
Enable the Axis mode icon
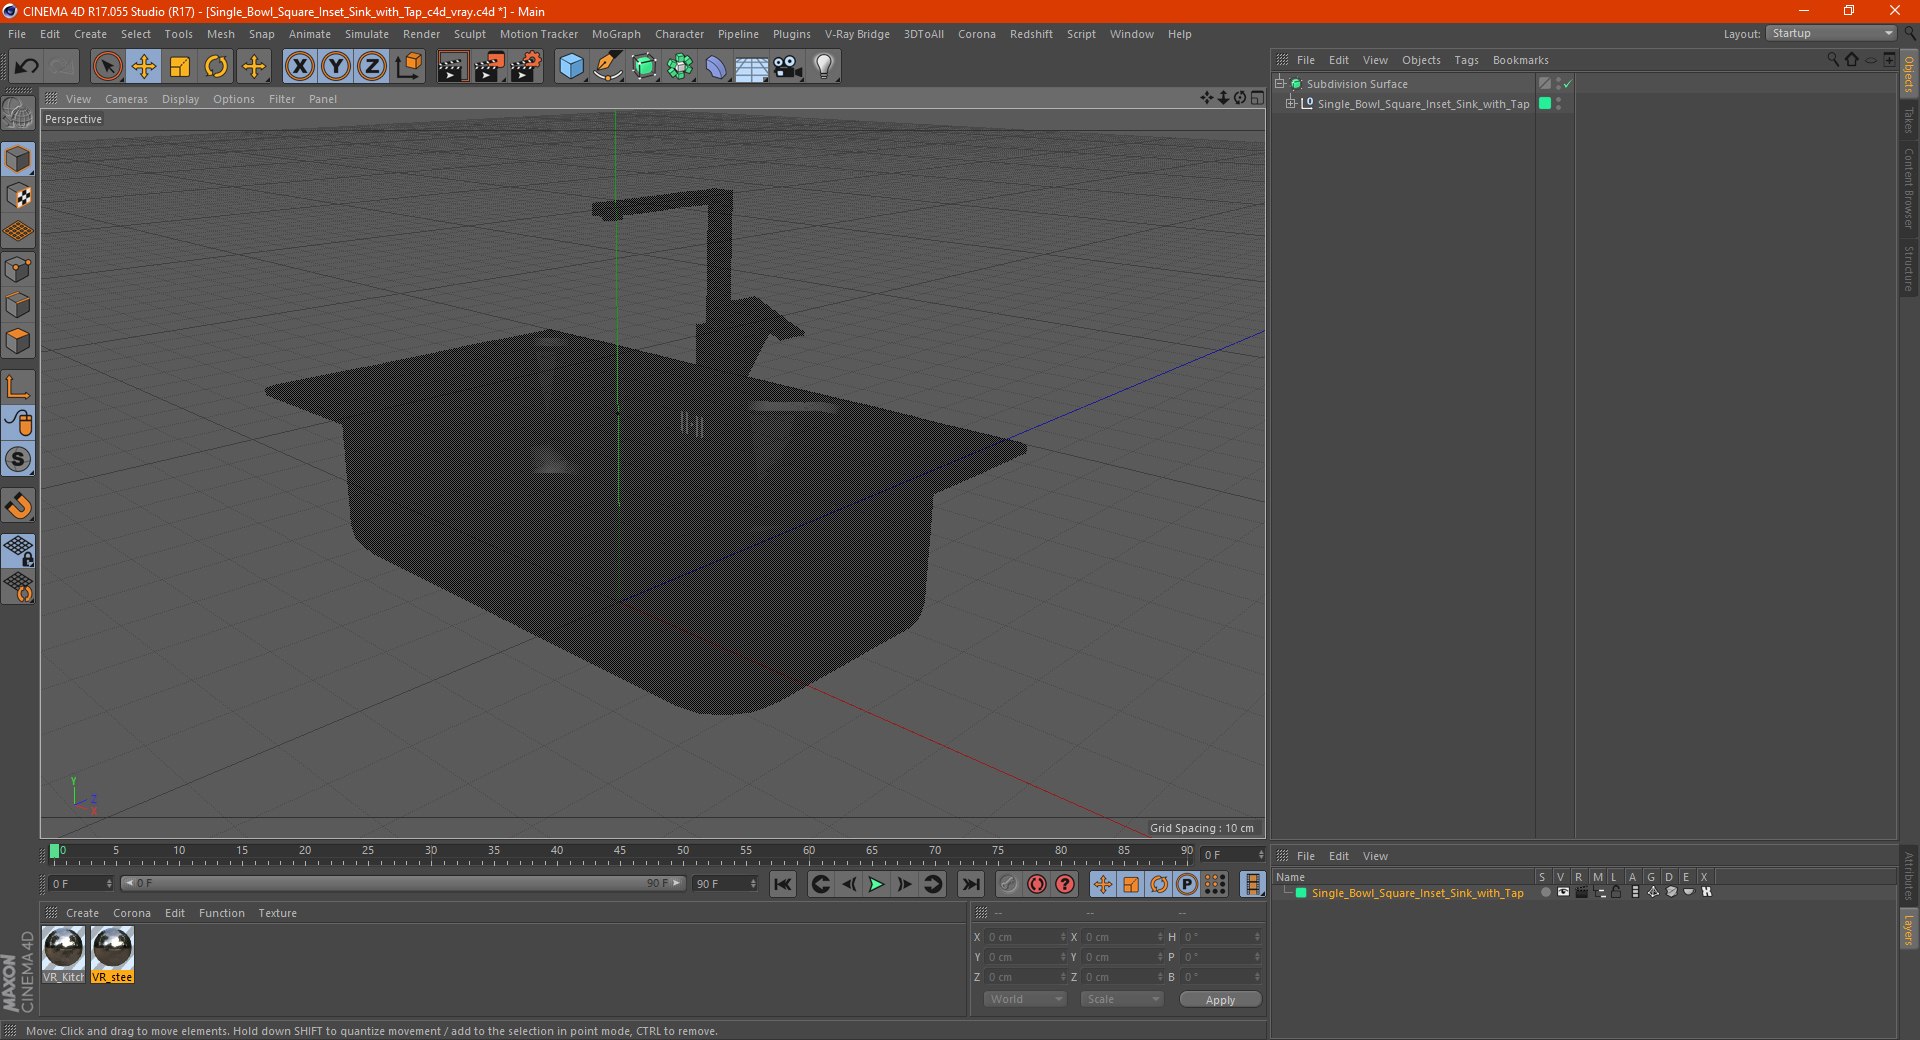(x=18, y=386)
